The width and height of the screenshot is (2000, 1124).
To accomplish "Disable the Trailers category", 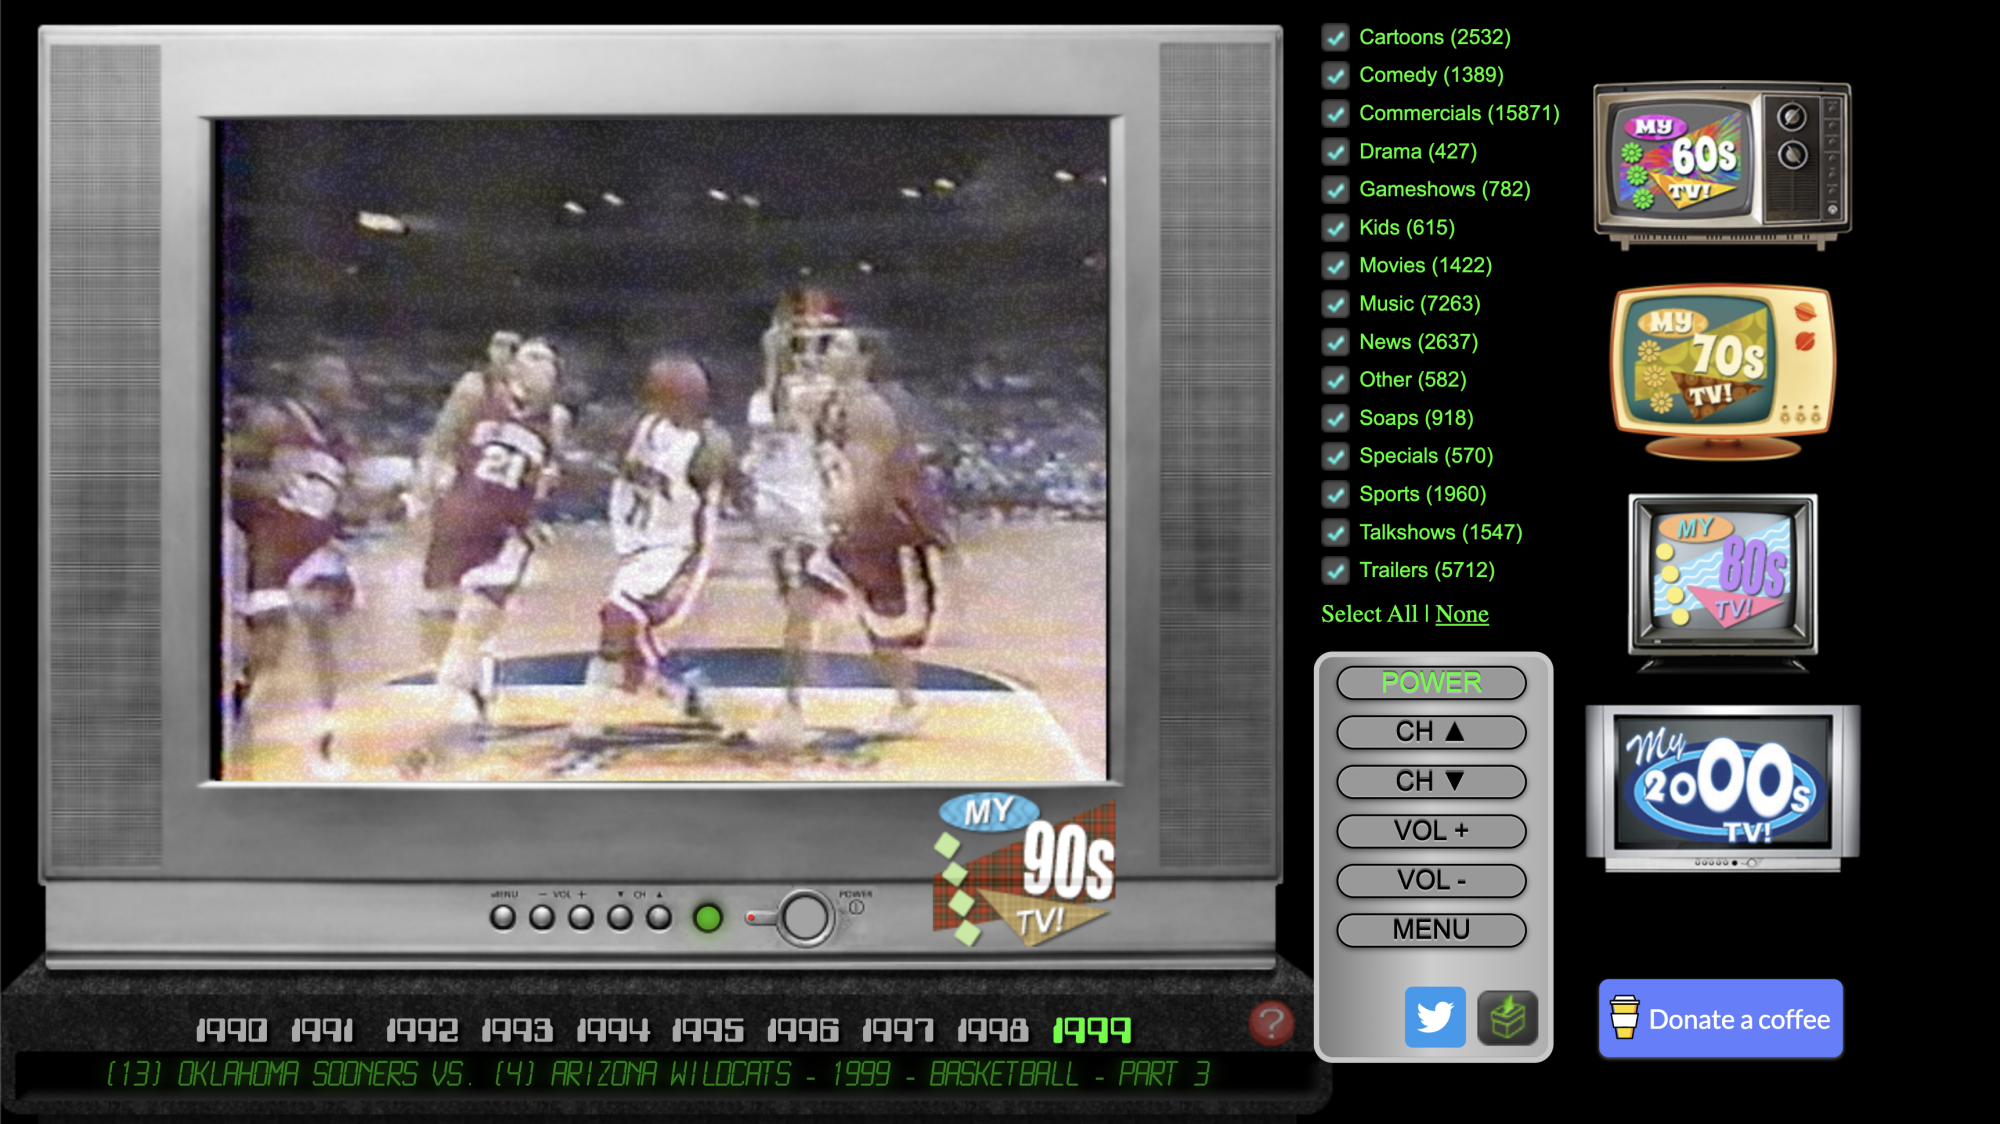I will pyautogui.click(x=1335, y=570).
